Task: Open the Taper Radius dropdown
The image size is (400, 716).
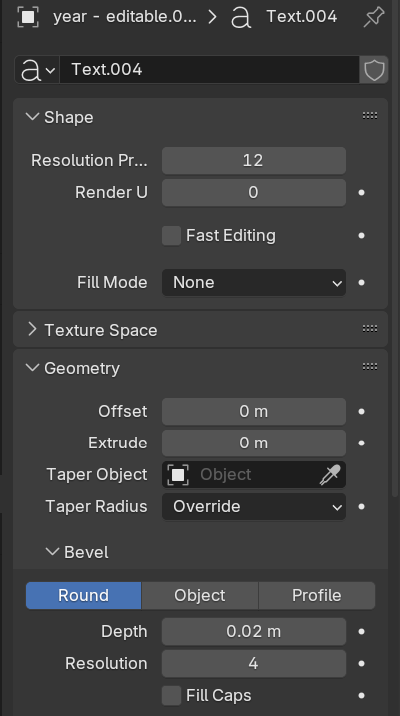Action: click(254, 507)
